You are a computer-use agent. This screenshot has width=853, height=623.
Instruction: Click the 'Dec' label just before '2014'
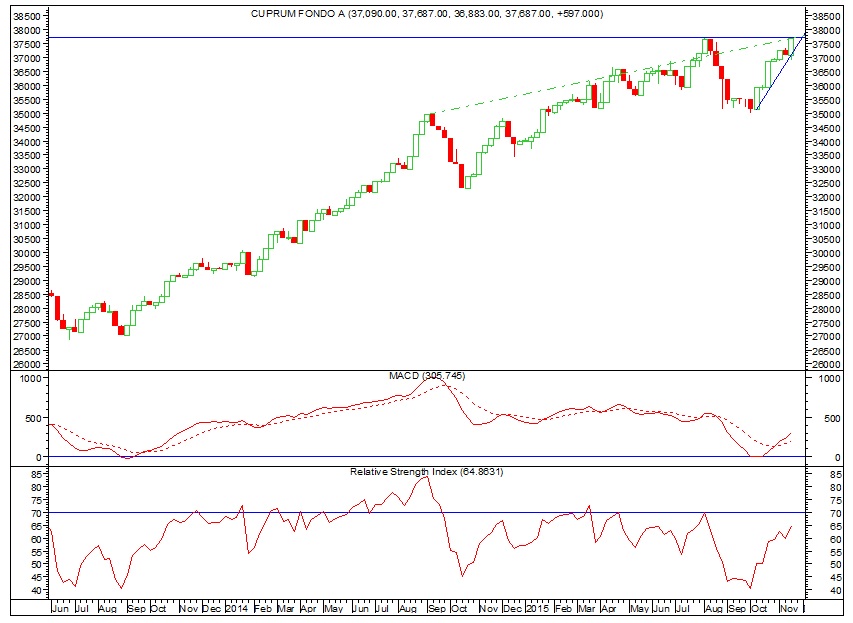(212, 608)
